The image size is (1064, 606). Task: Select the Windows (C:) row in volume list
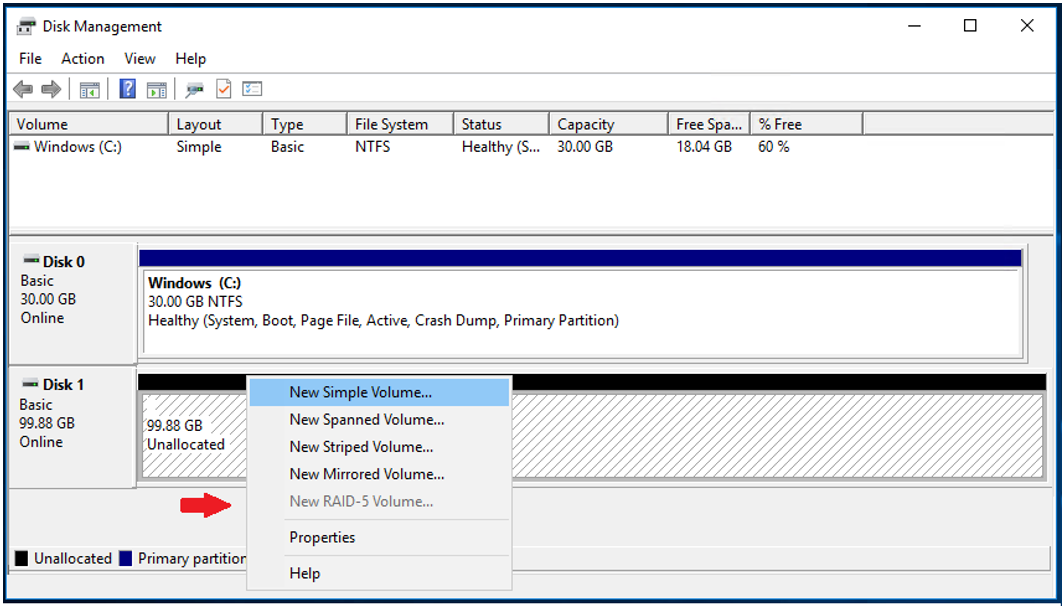click(78, 147)
